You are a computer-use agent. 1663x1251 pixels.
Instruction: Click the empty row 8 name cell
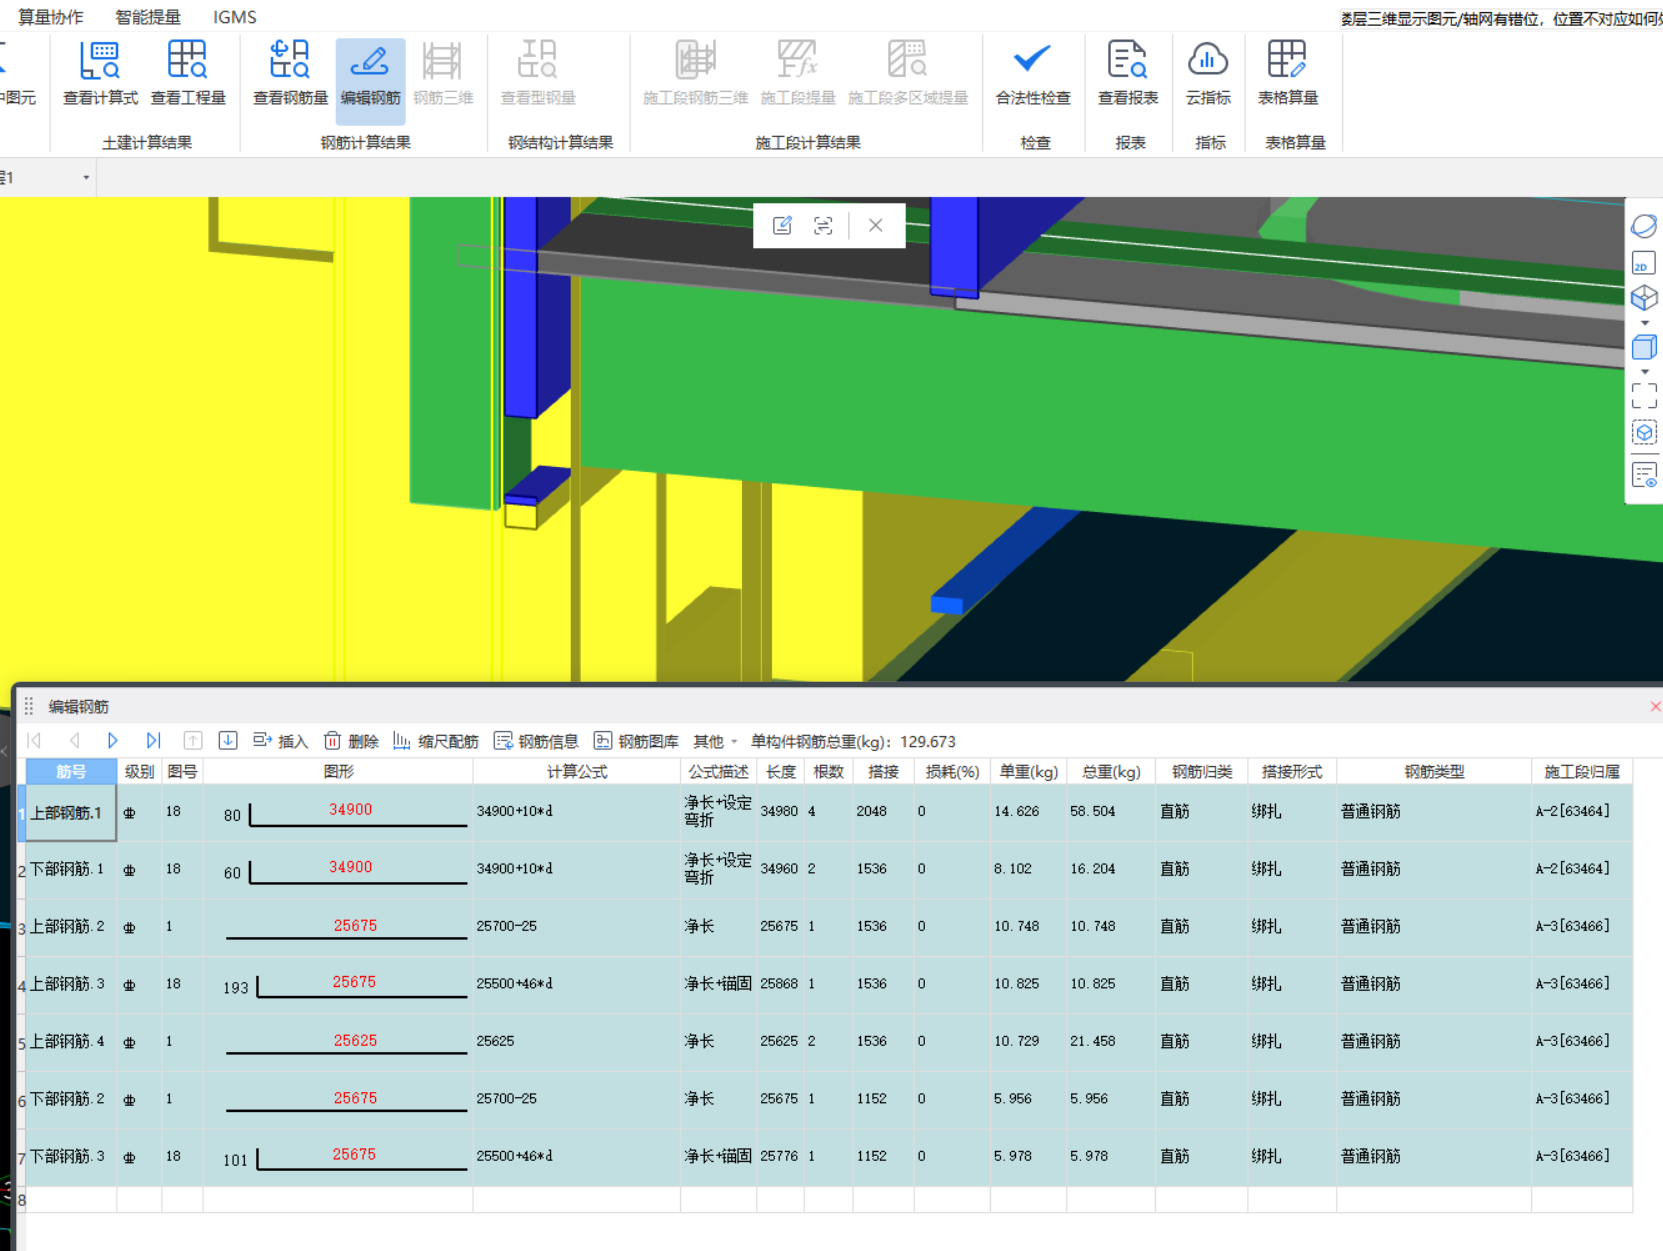71,1200
